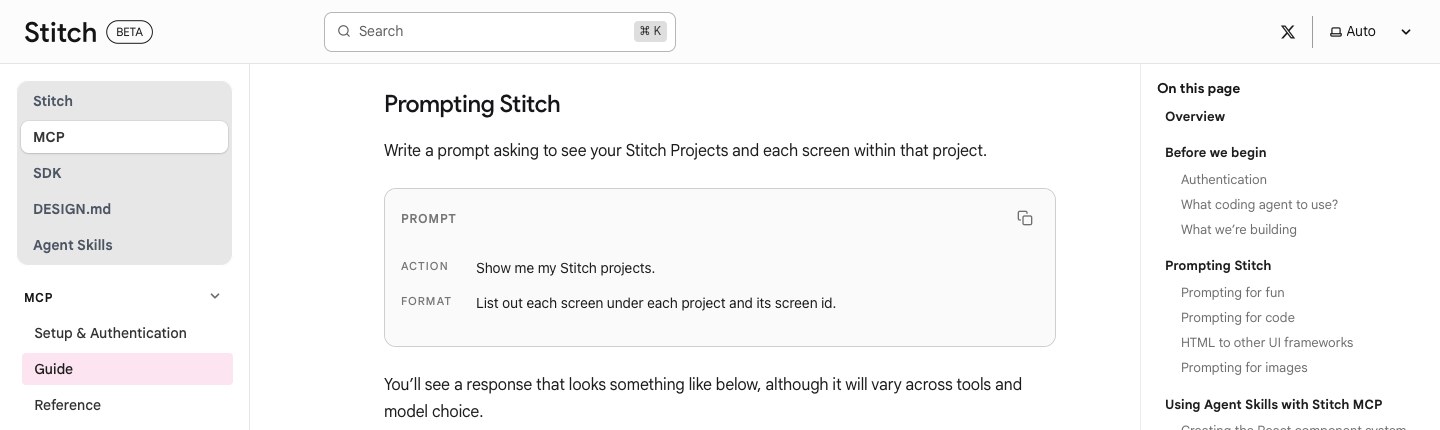Jump to Overview in the page outline

click(1195, 116)
